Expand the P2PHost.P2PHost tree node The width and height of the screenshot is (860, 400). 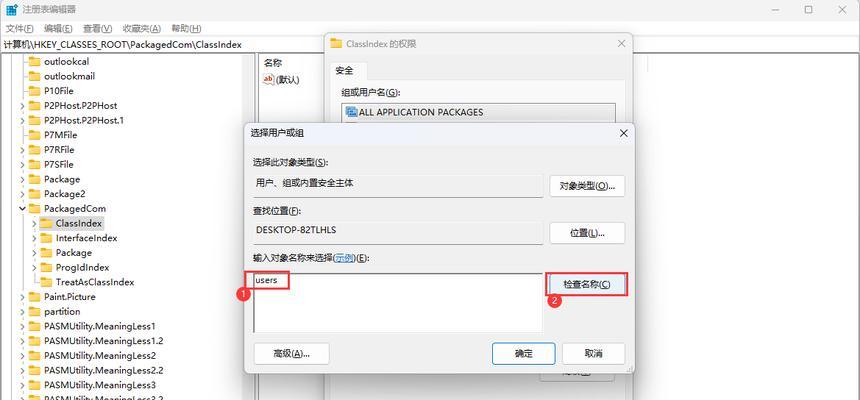[x=22, y=105]
